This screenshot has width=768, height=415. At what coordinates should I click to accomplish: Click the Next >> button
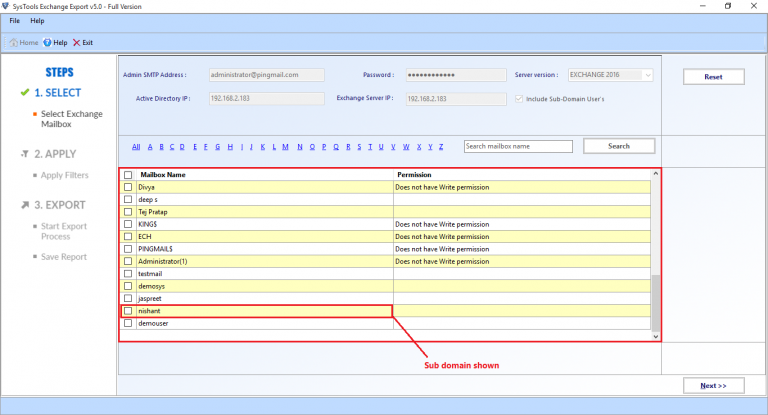click(714, 386)
